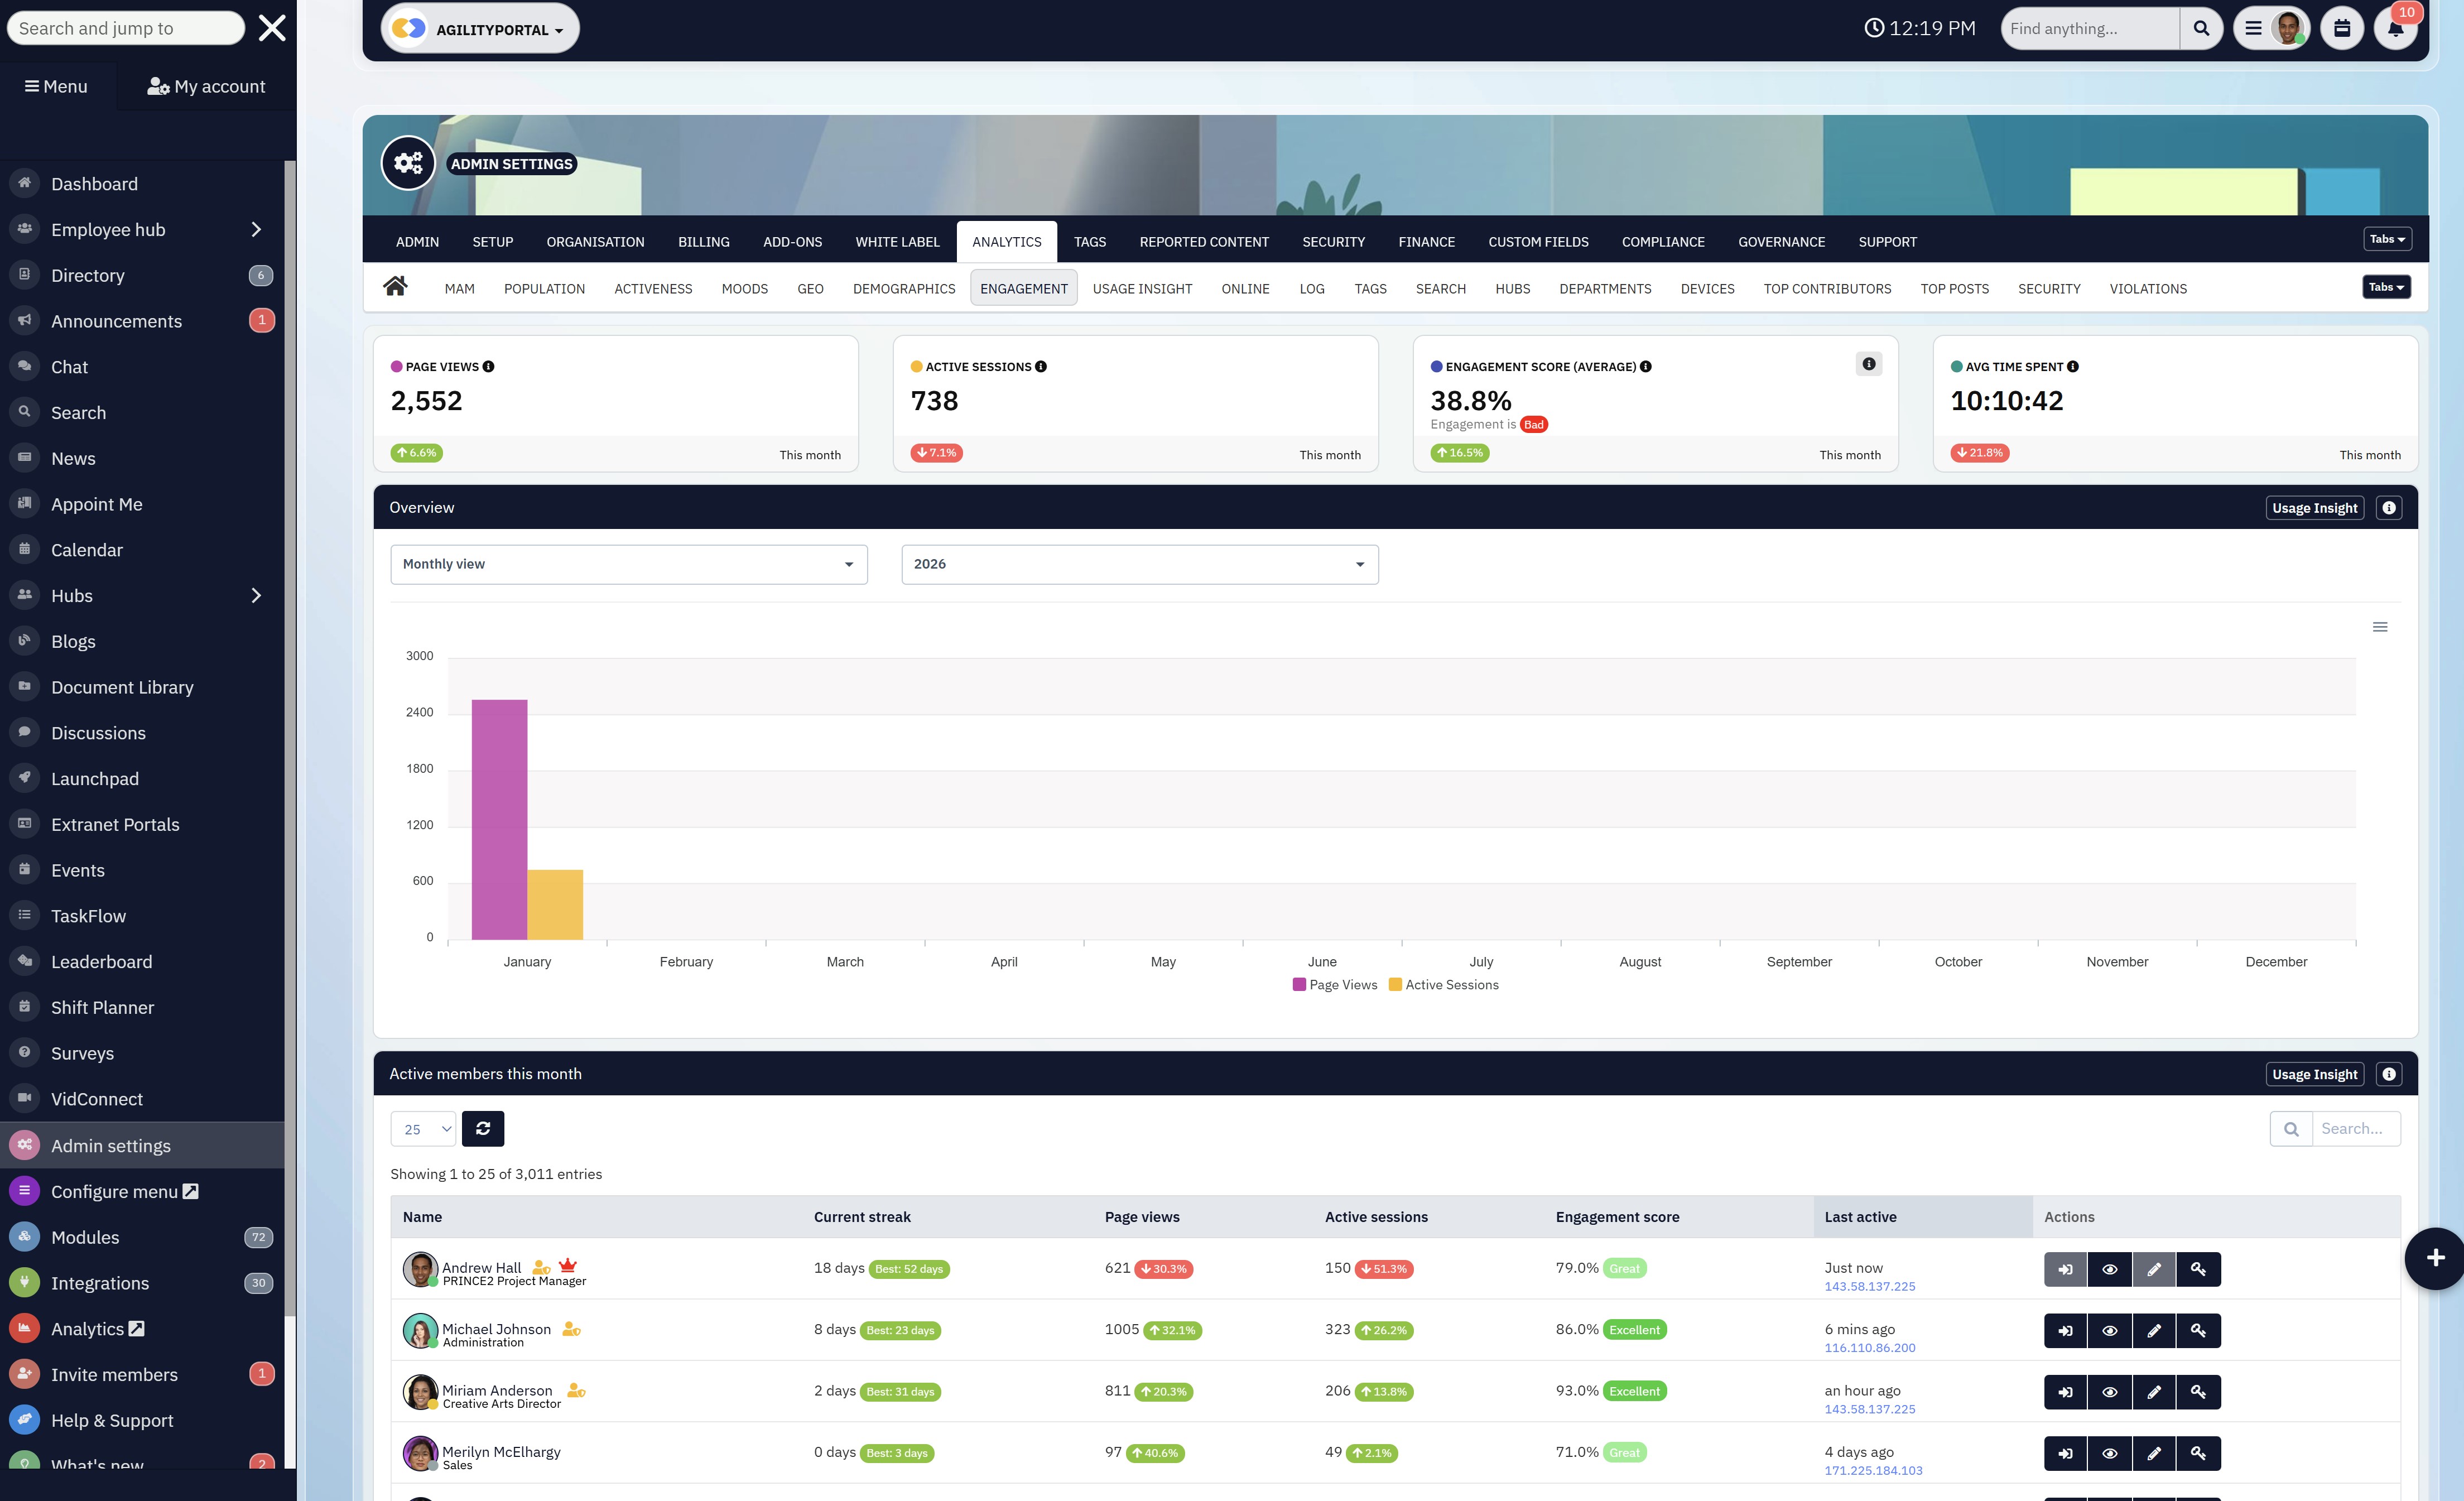This screenshot has width=2464, height=1501.
Task: Click the floating plus button
Action: click(2435, 1257)
